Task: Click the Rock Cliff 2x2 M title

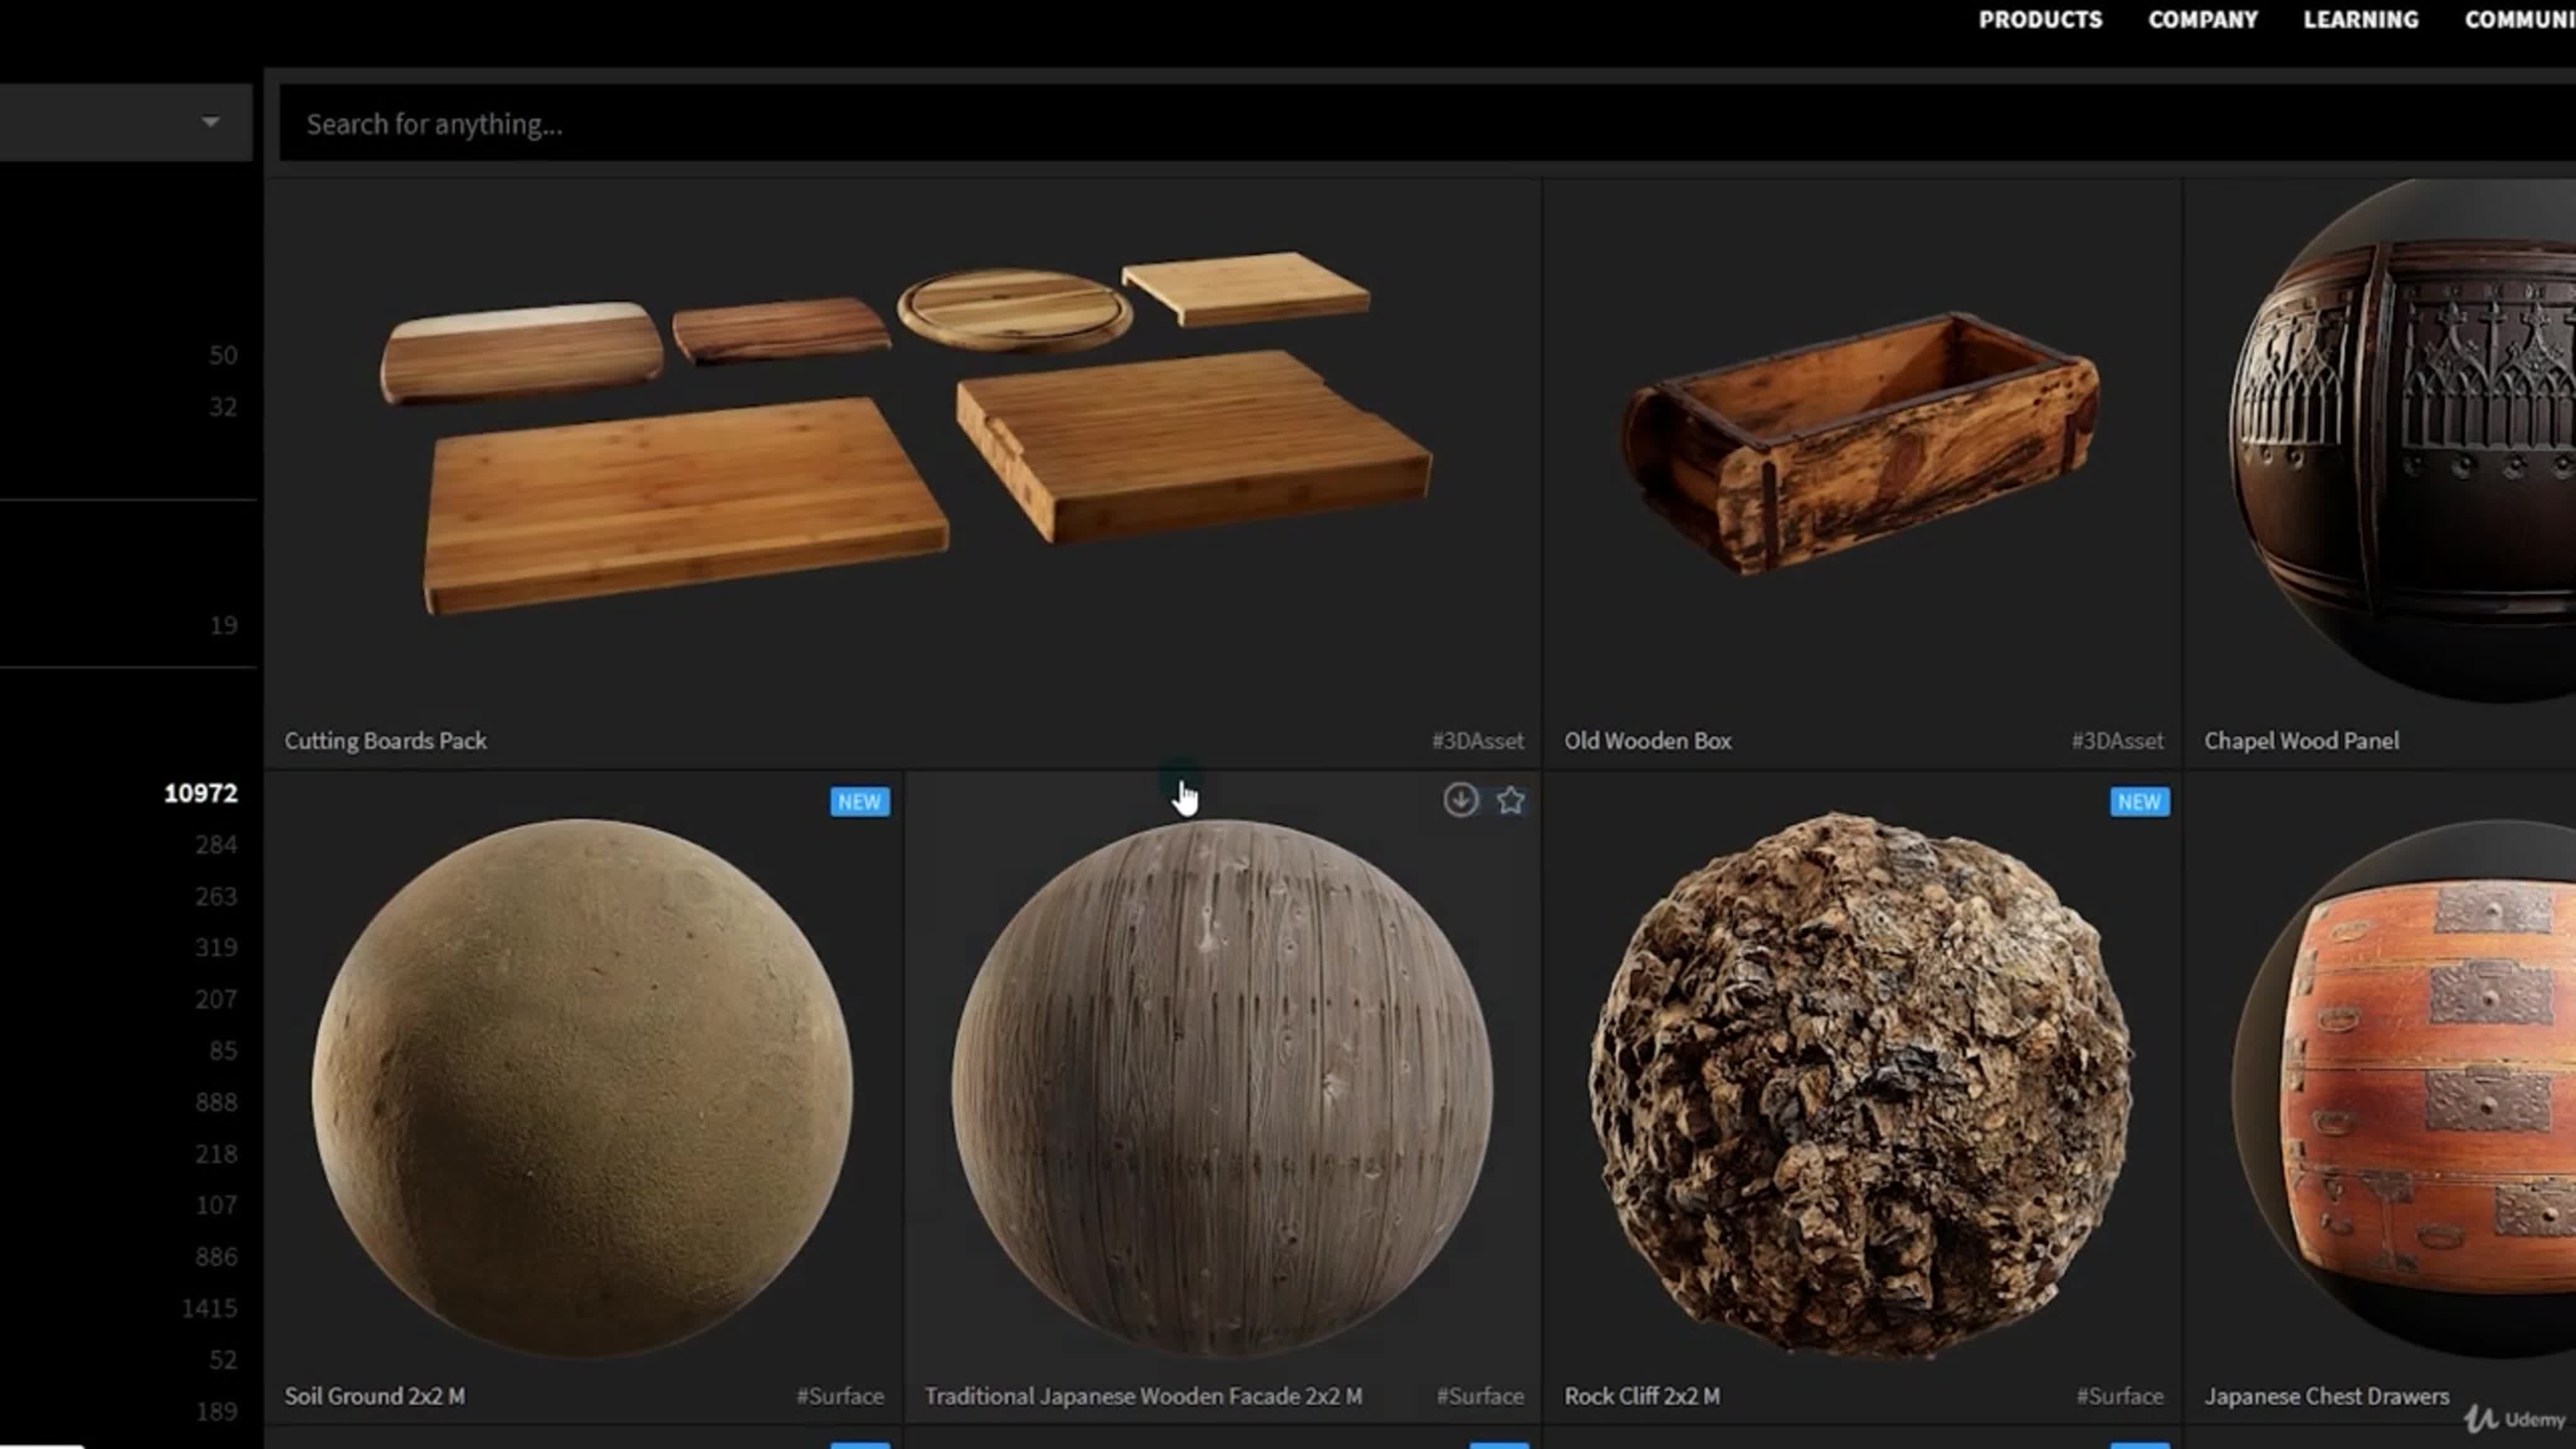Action: pyautogui.click(x=1642, y=1396)
